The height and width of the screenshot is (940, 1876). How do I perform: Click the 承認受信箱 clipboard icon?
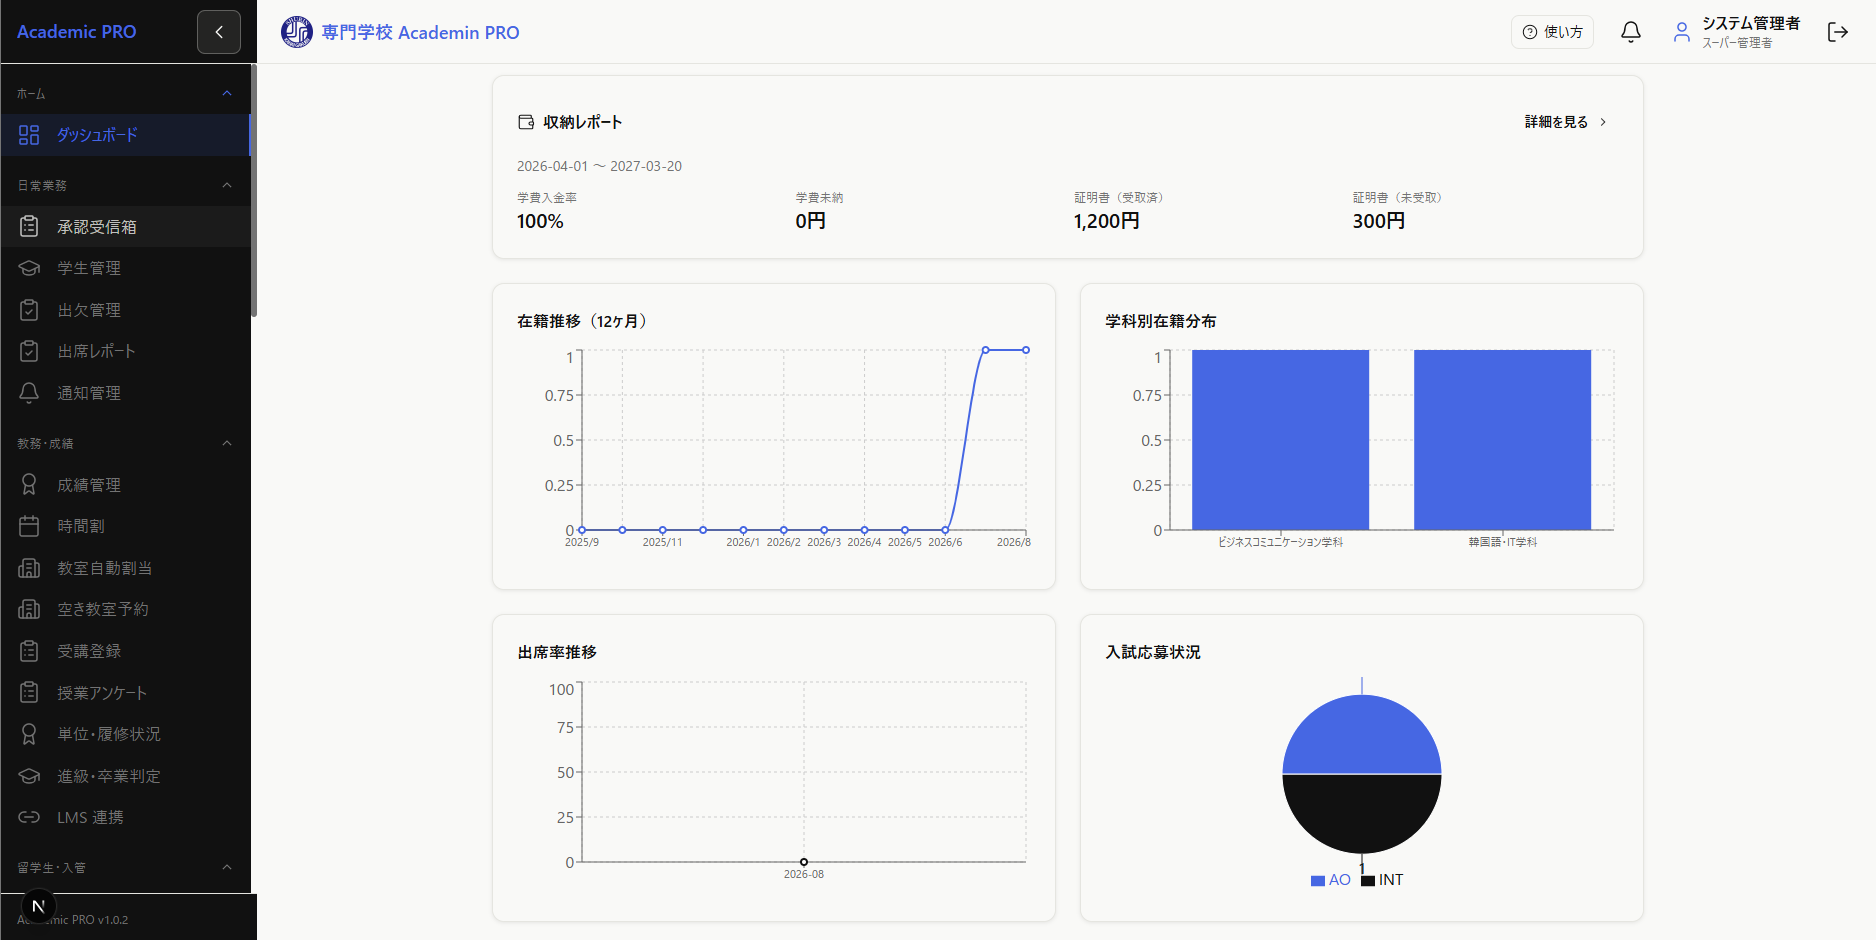29,227
